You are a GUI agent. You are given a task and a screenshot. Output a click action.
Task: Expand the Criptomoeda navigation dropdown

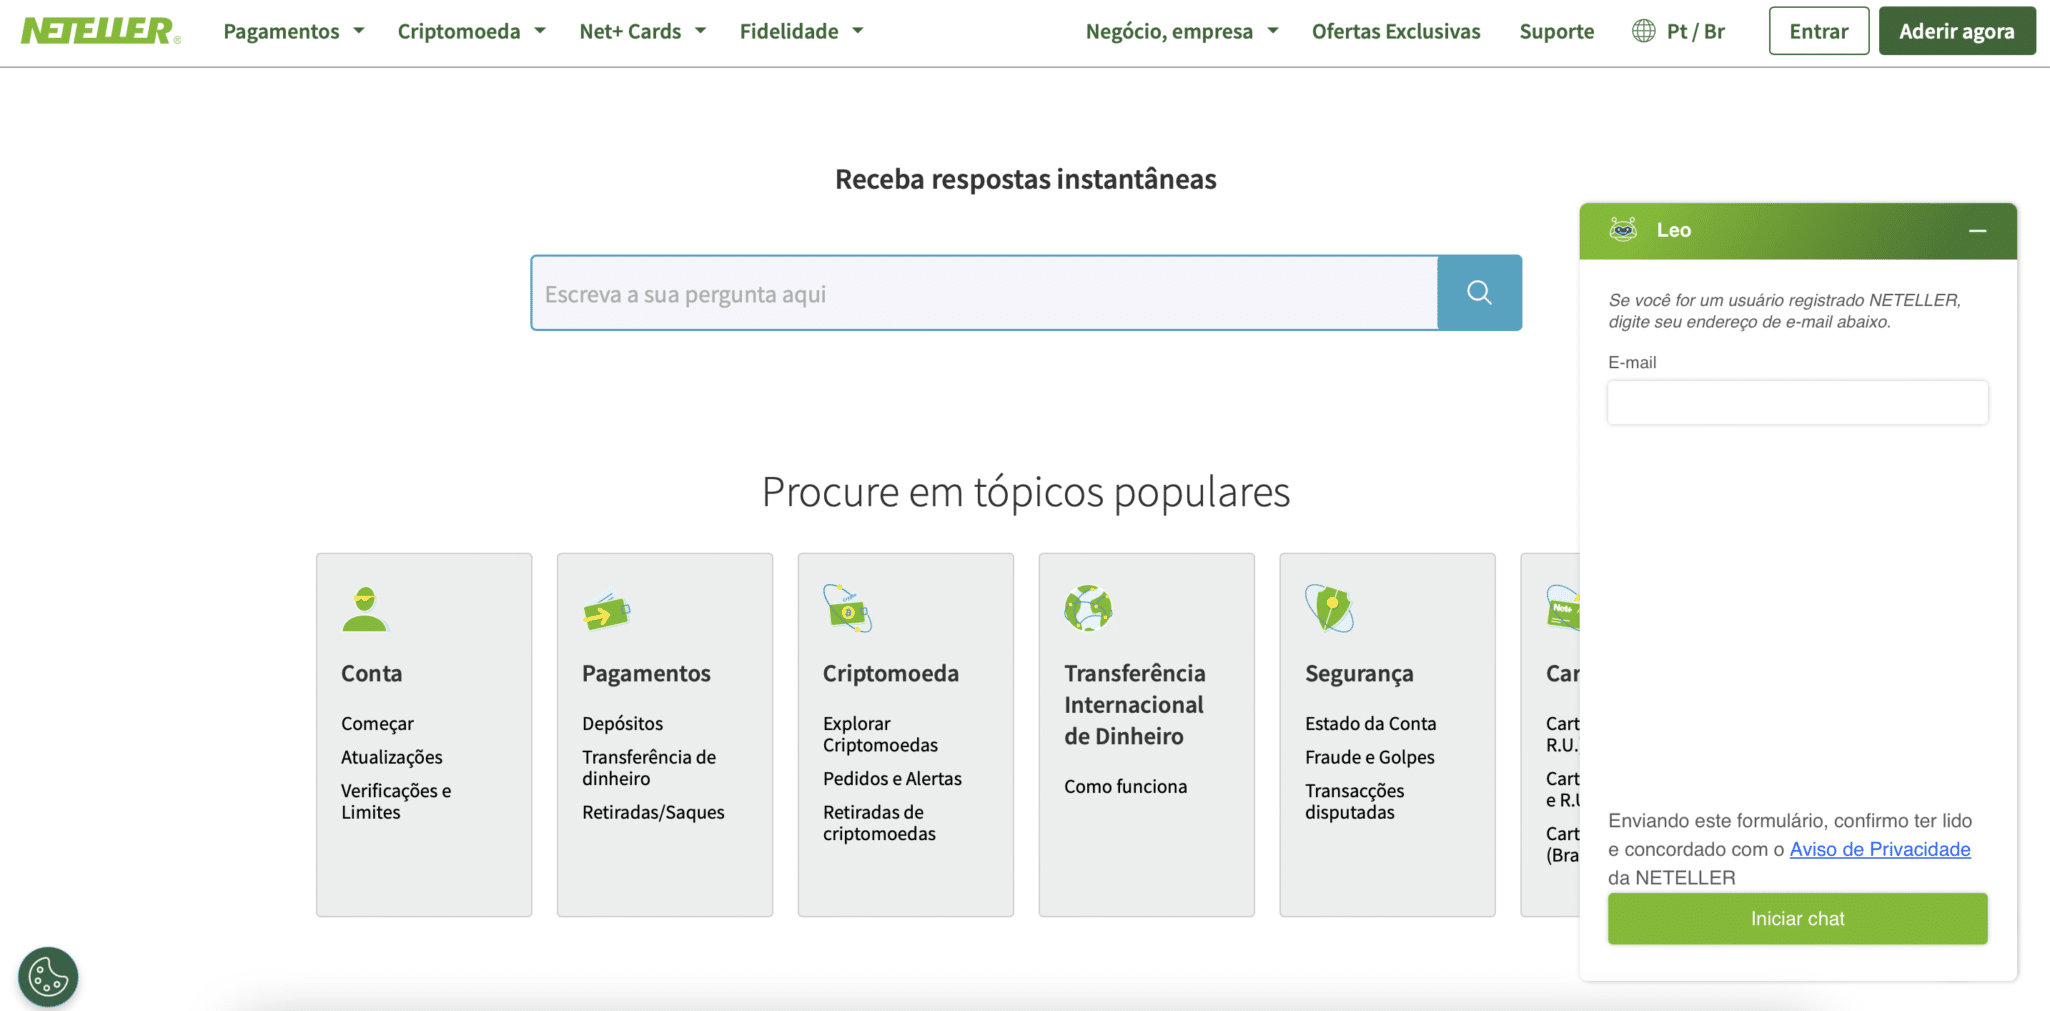tap(471, 31)
